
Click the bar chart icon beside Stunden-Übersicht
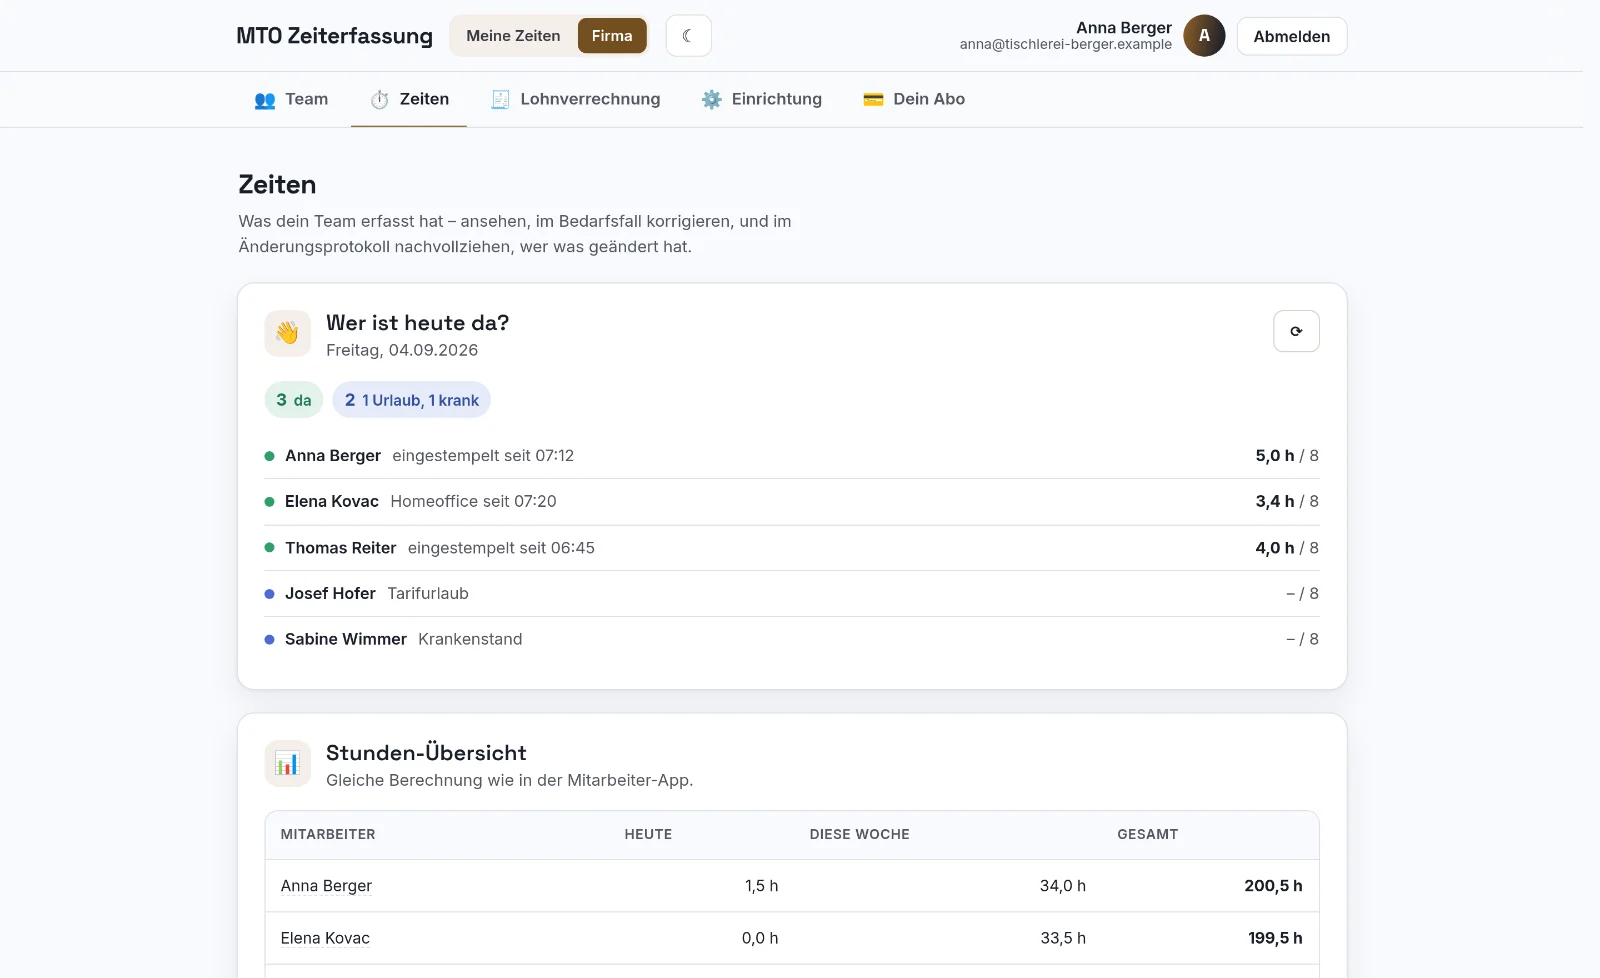click(287, 764)
